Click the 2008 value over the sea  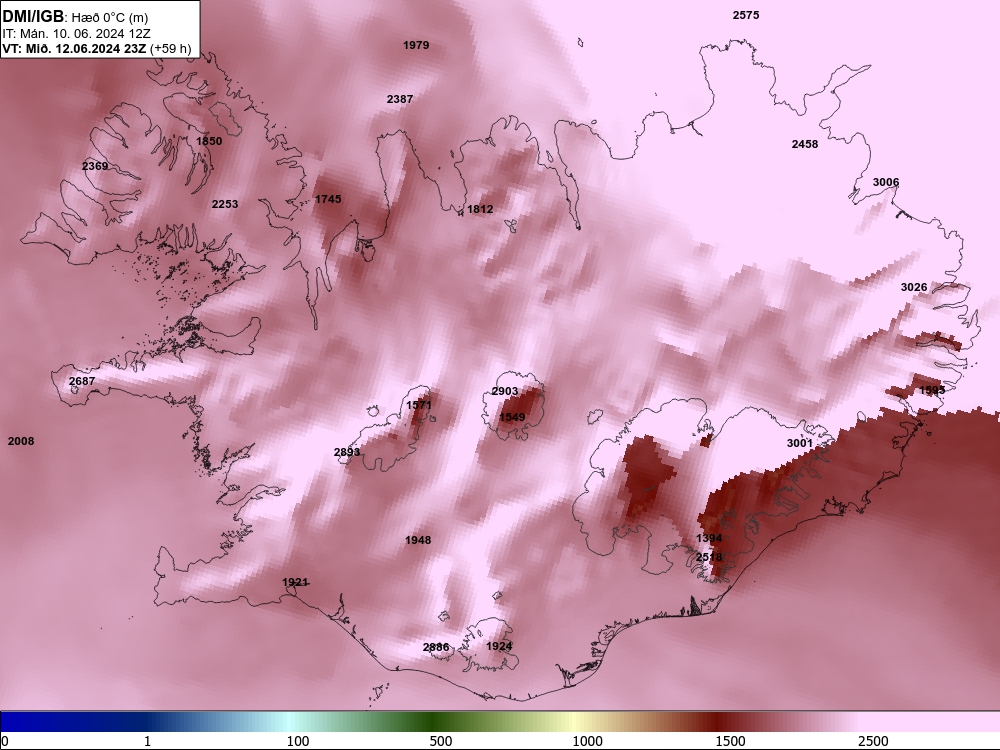click(21, 441)
